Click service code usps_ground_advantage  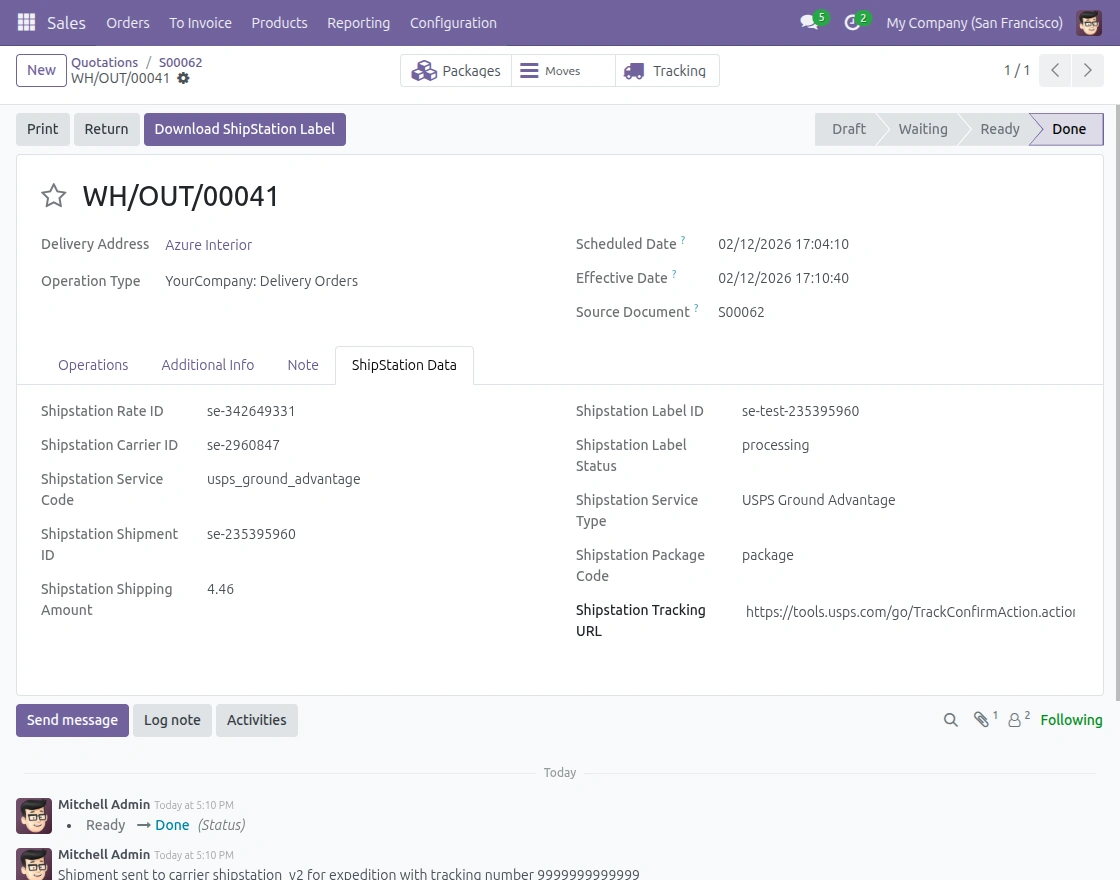(x=284, y=479)
